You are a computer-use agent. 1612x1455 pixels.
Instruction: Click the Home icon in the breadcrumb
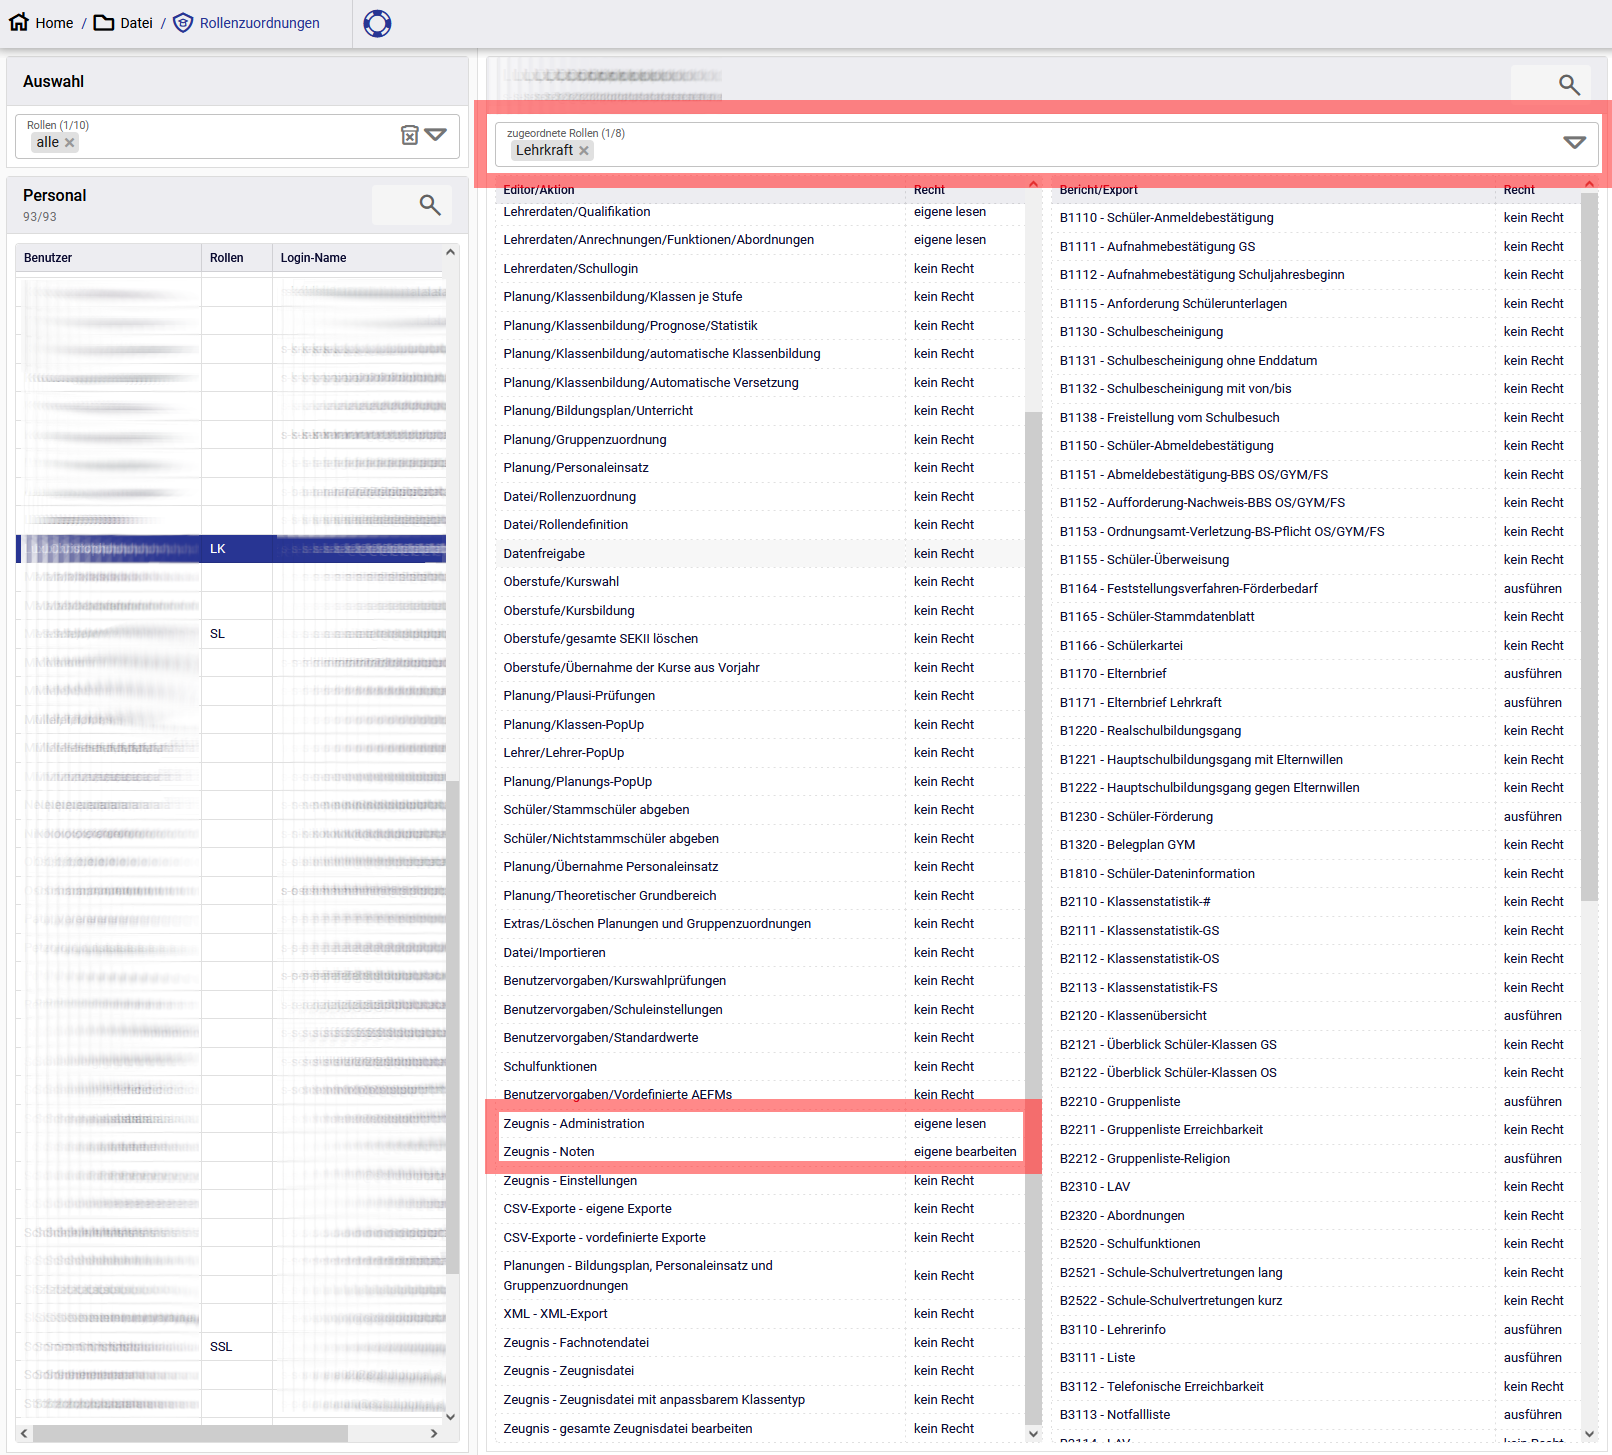19,22
